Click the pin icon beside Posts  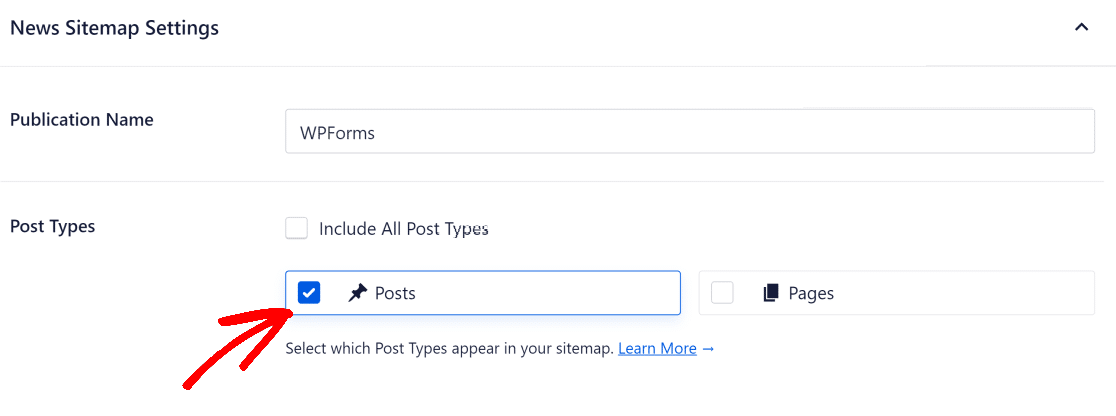coord(357,293)
